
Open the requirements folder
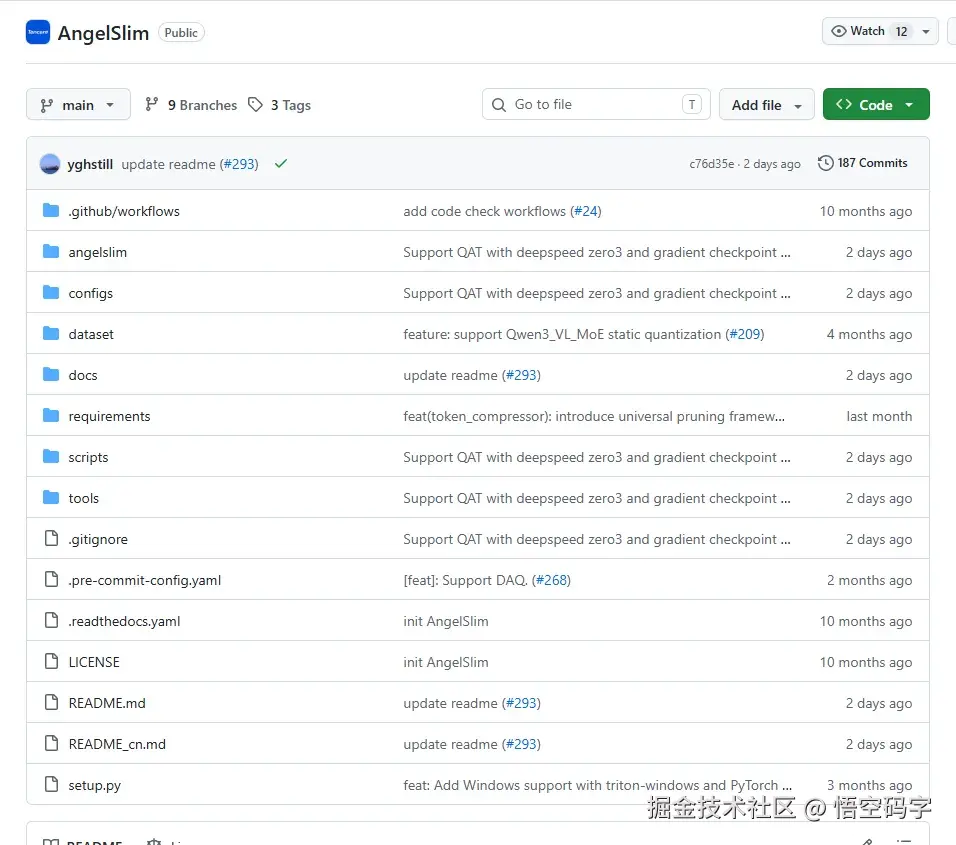[109, 416]
